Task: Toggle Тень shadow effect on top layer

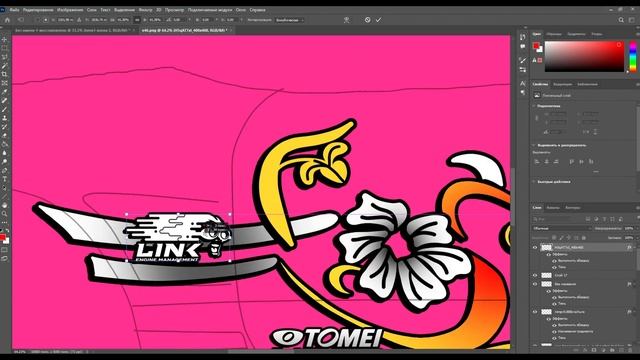Action: coord(555,267)
